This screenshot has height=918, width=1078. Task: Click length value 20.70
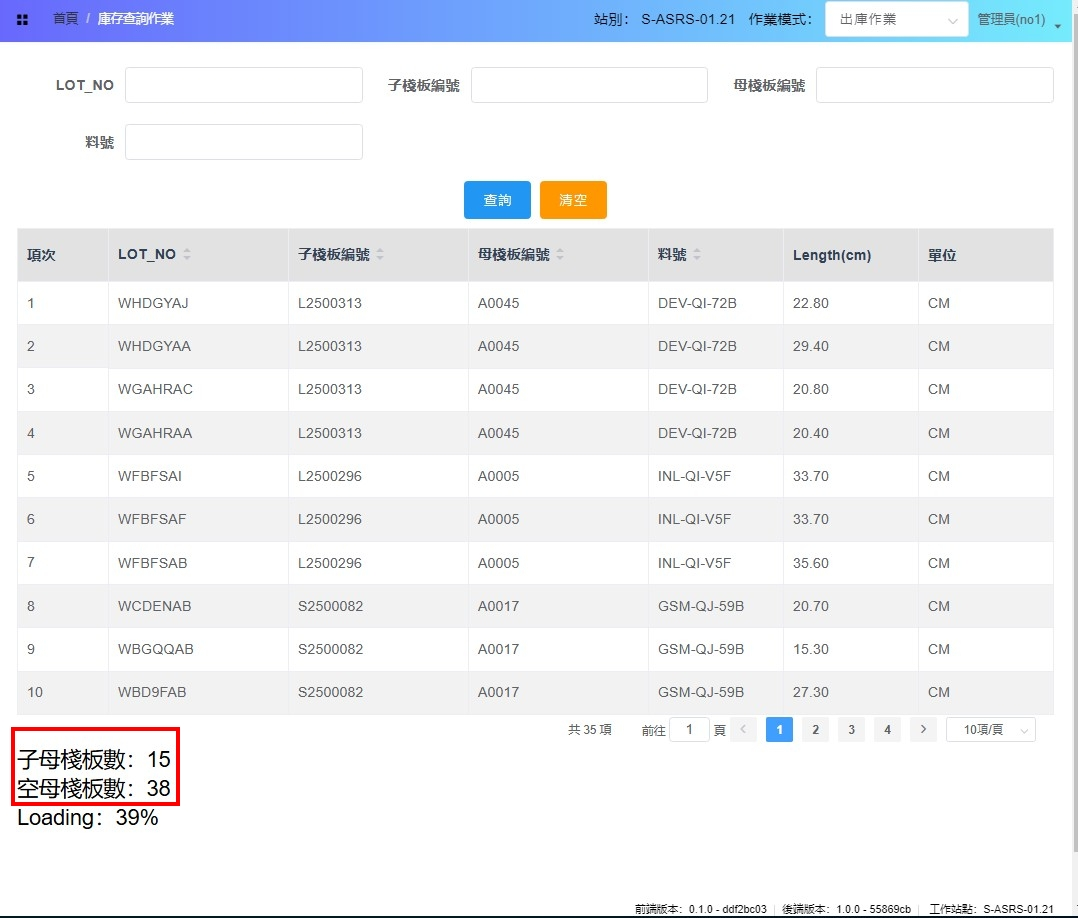pos(811,606)
